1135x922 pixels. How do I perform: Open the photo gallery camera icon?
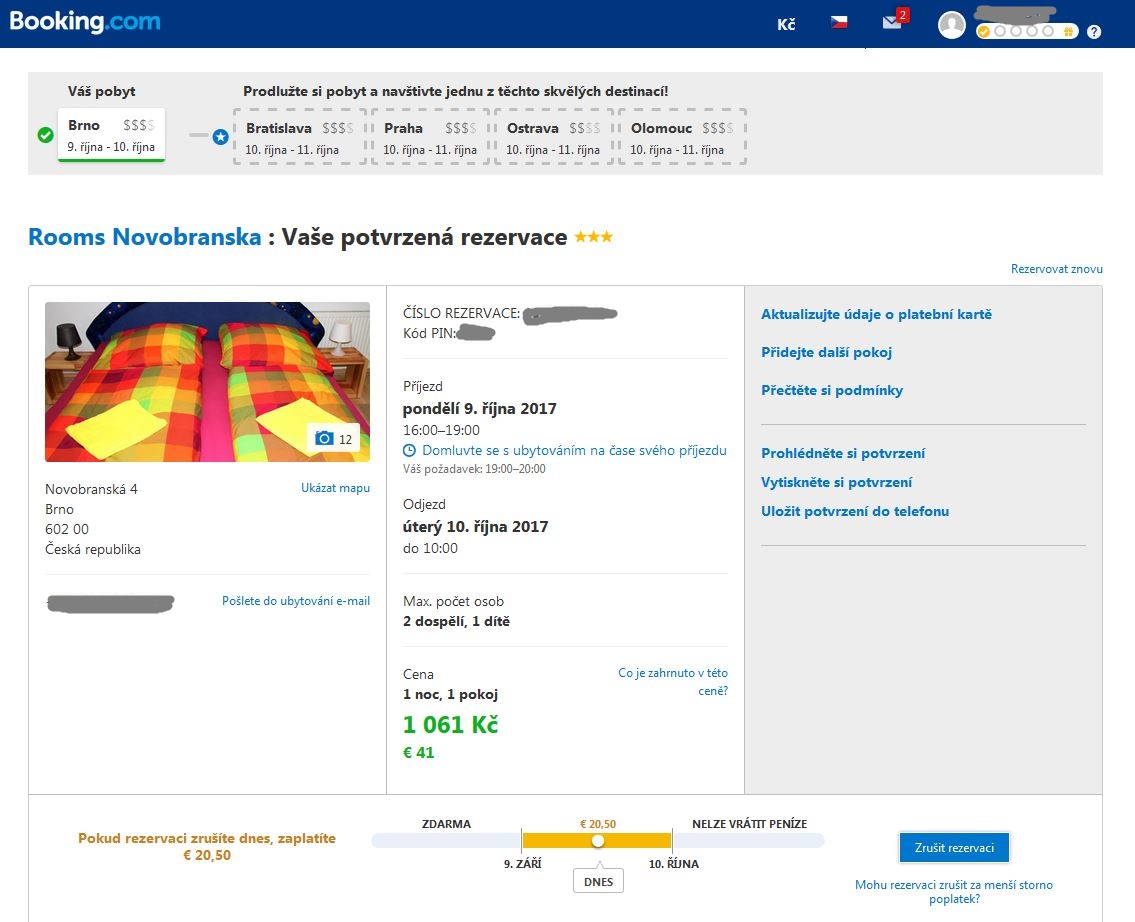[324, 438]
